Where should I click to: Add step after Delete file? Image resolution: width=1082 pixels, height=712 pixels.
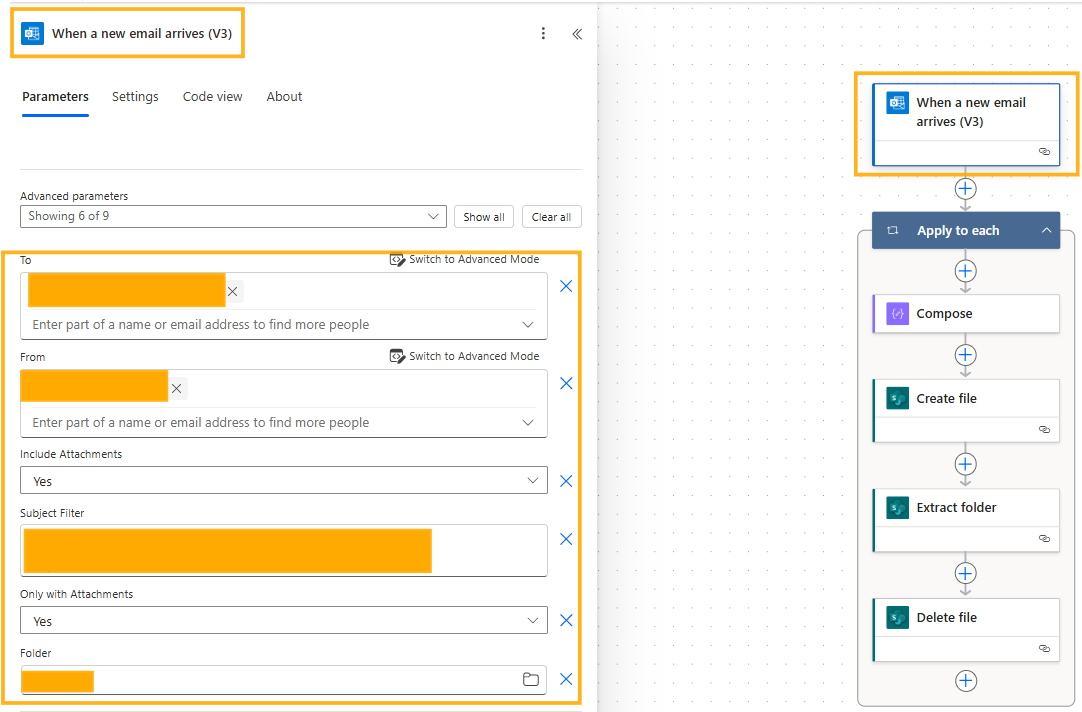click(965, 681)
